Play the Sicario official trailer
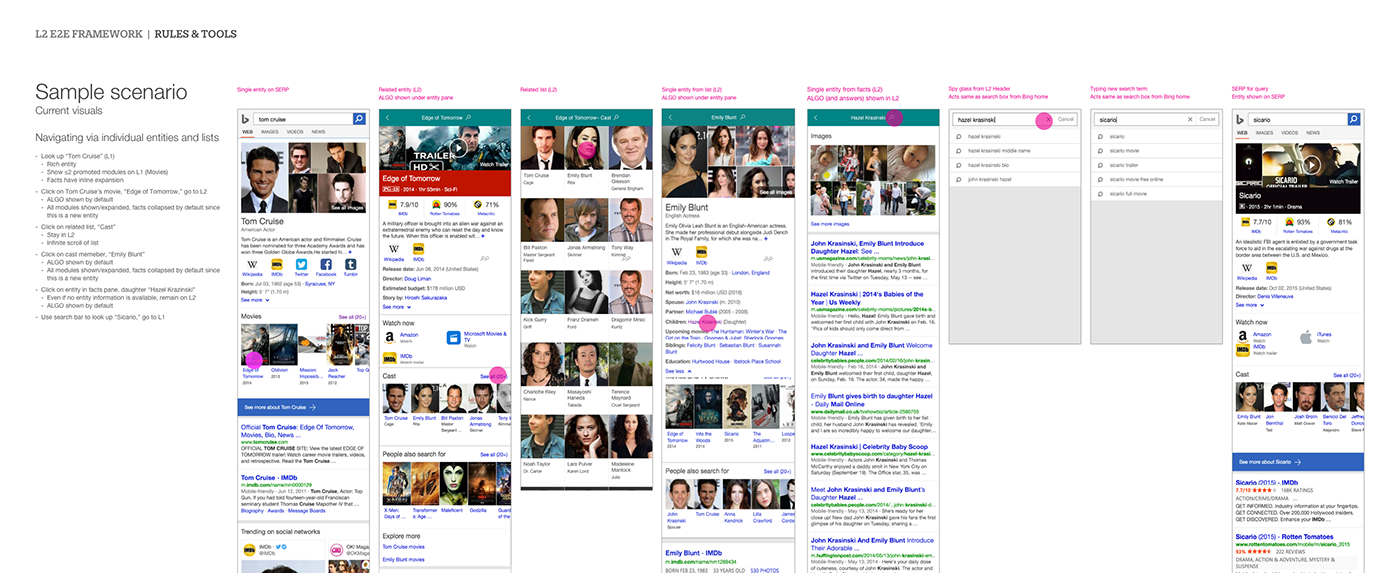The width and height of the screenshot is (1400, 573). 1312,165
